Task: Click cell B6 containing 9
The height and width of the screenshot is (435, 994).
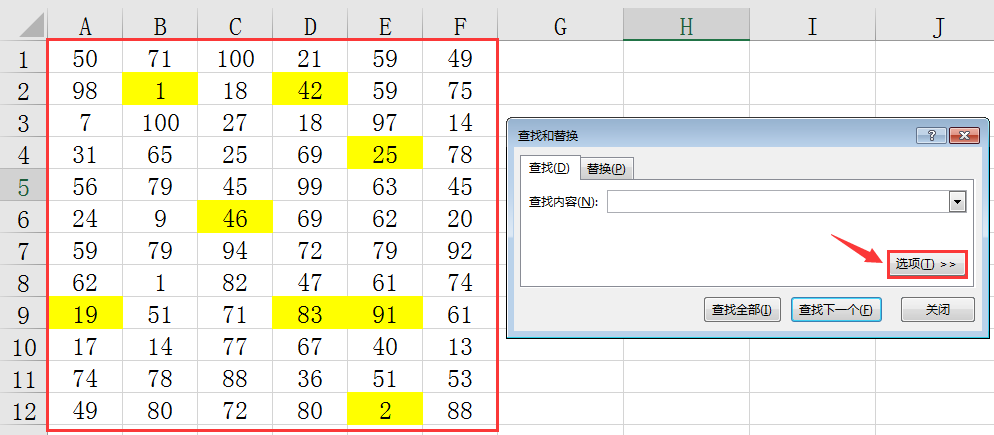Action: pyautogui.click(x=160, y=219)
